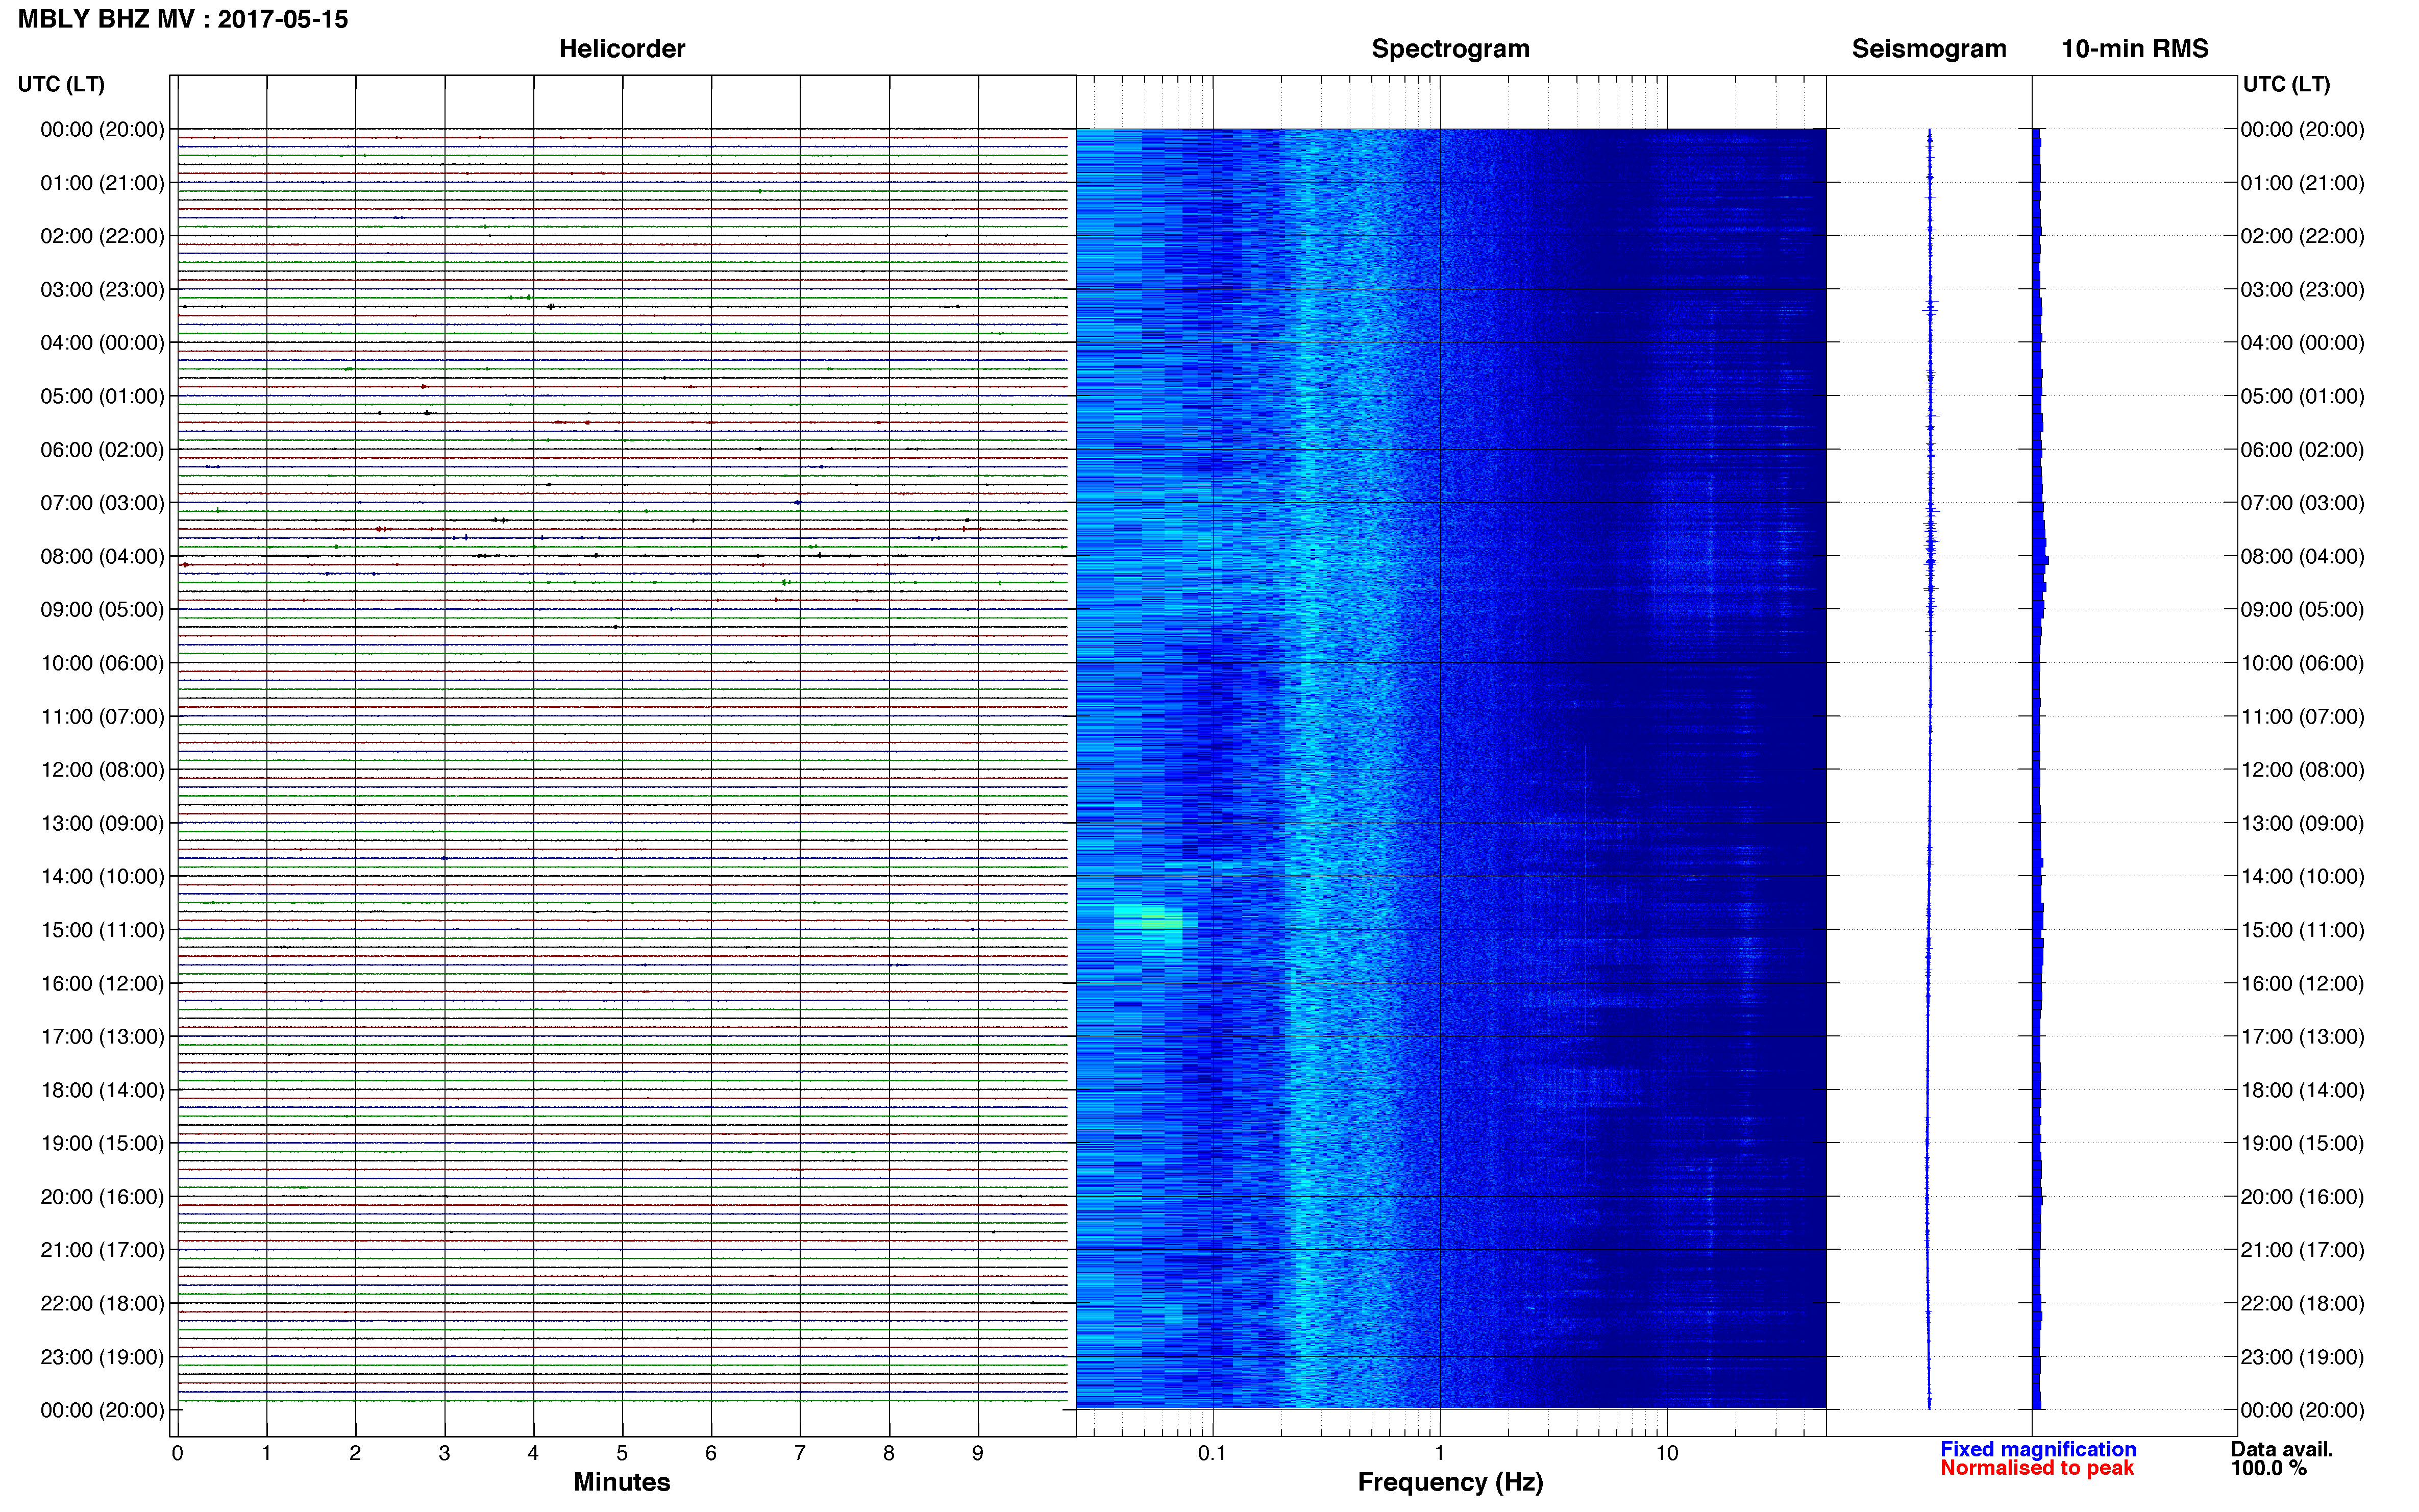Select the Seismogram panel heading
2419x1512 pixels.
[x=1929, y=49]
